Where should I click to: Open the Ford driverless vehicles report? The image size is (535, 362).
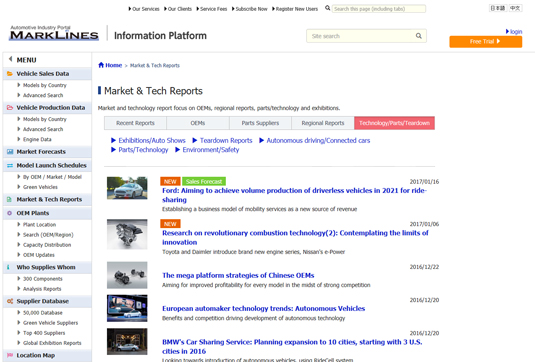tap(294, 195)
